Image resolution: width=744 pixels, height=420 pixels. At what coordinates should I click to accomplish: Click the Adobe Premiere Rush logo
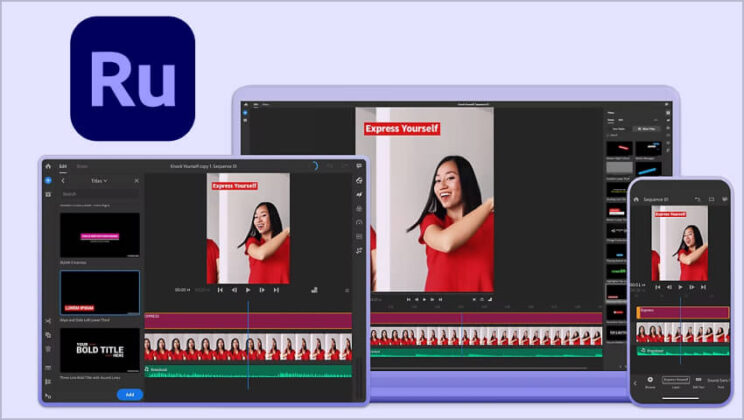[x=132, y=78]
